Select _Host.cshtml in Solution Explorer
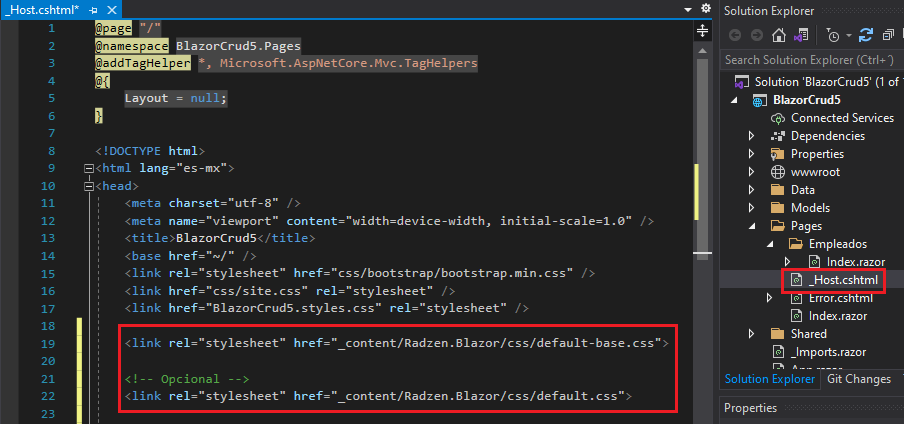 [843, 280]
